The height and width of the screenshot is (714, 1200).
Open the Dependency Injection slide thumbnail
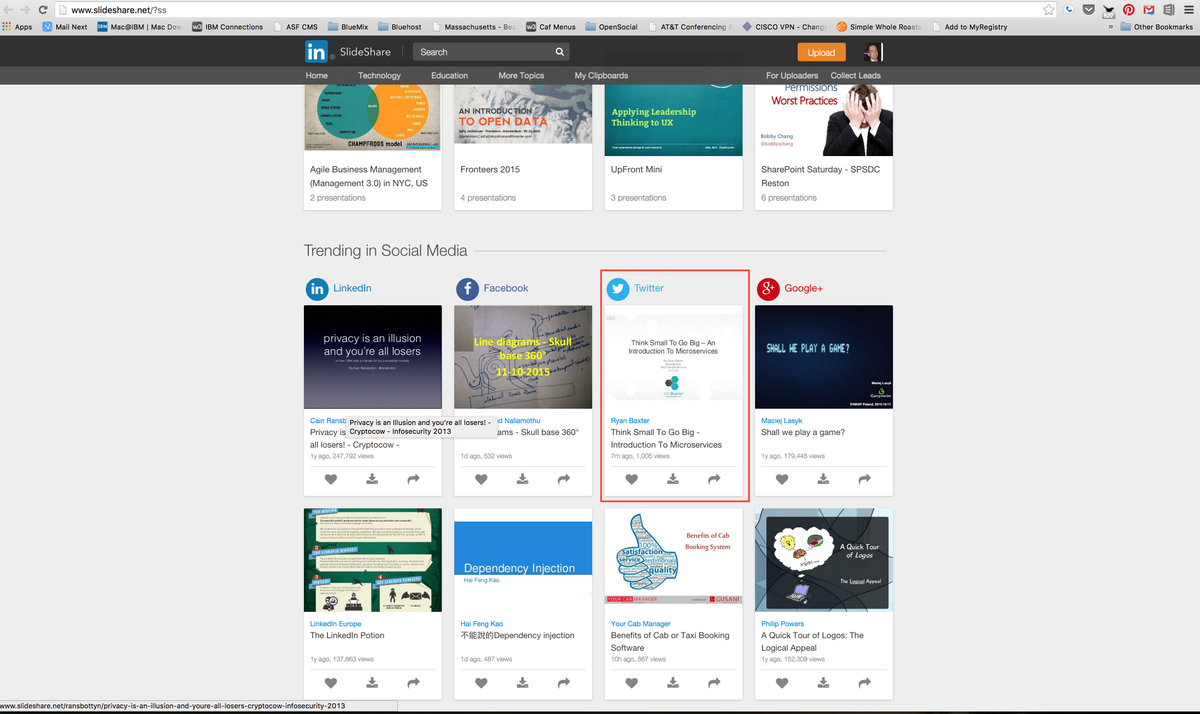point(523,560)
